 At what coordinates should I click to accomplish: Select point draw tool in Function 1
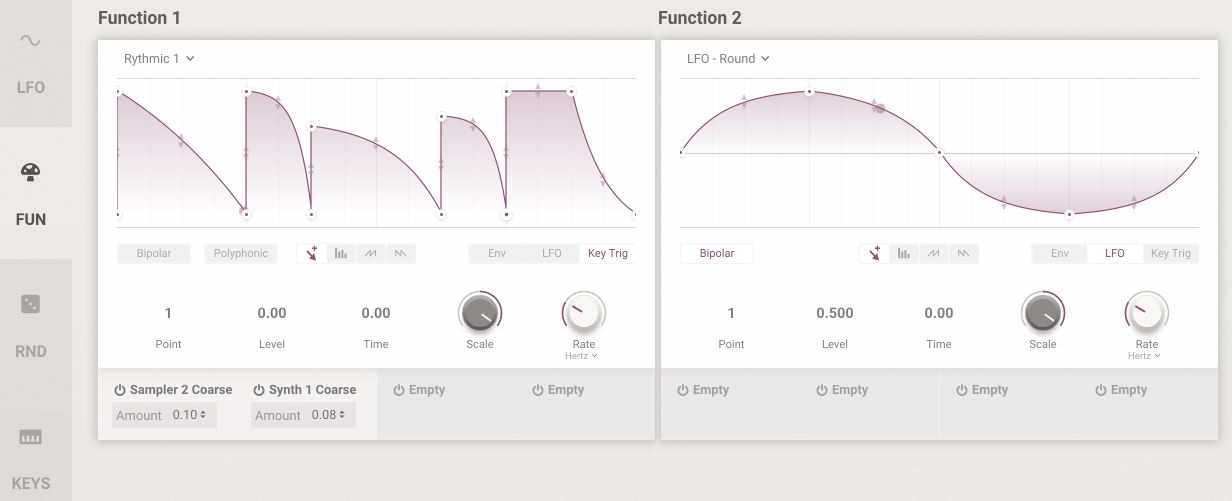[x=313, y=253]
